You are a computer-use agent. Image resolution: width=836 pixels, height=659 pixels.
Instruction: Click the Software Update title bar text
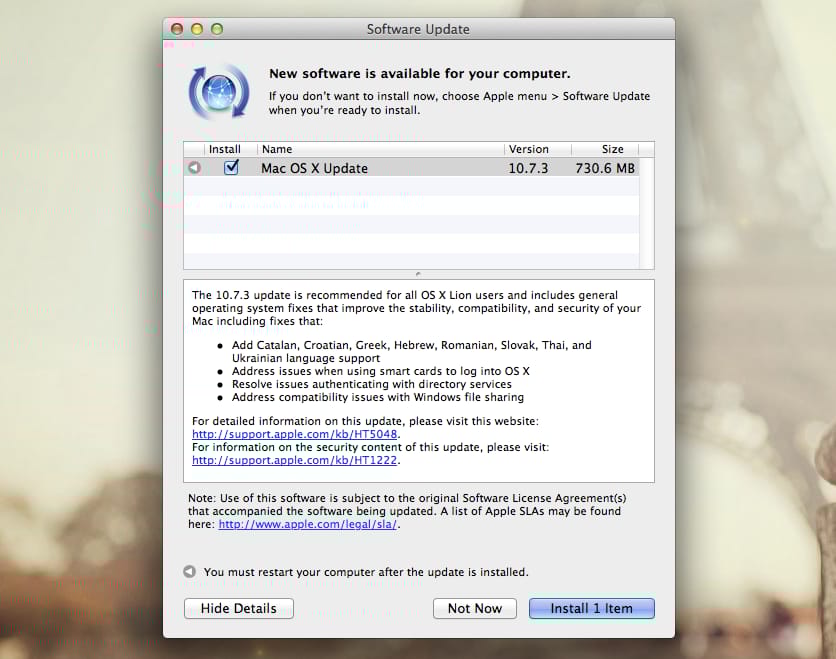pyautogui.click(x=418, y=29)
